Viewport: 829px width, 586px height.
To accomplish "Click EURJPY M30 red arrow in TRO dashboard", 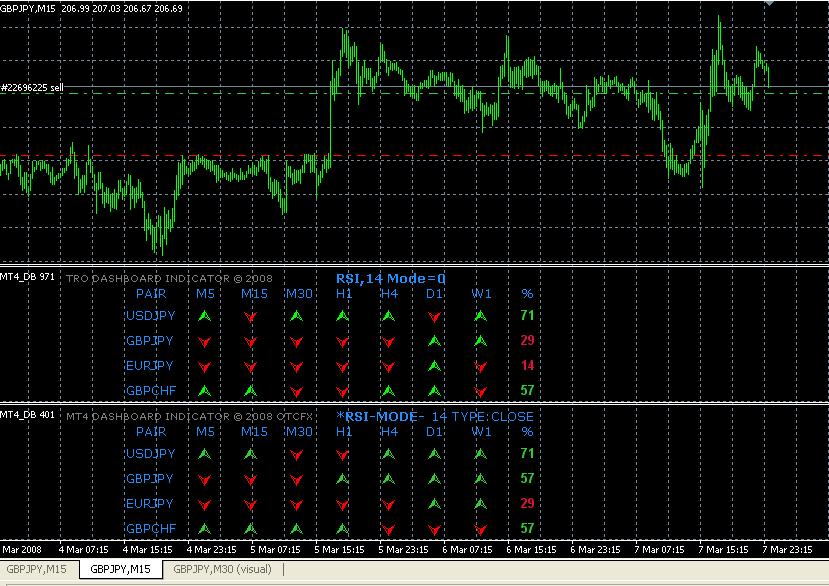I will (297, 367).
